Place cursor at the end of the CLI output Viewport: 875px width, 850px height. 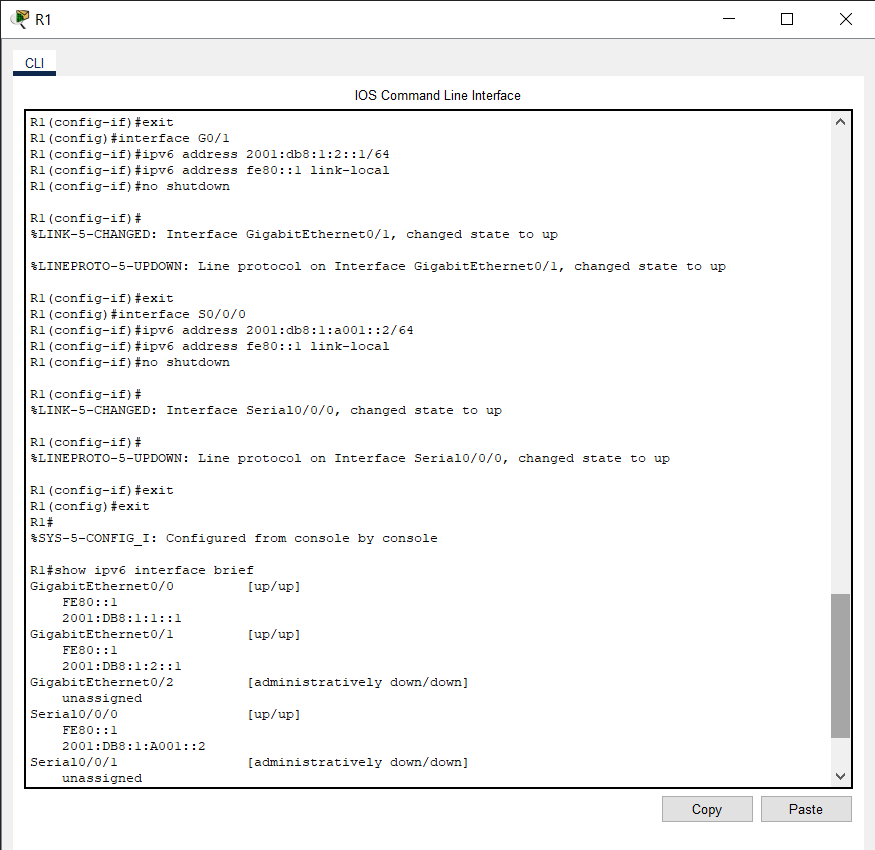tap(175, 777)
